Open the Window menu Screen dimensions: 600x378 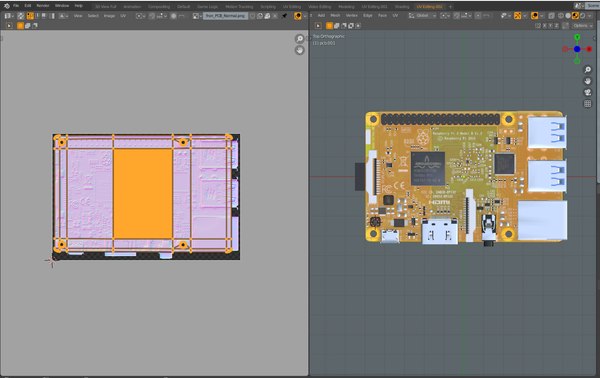(62, 6)
